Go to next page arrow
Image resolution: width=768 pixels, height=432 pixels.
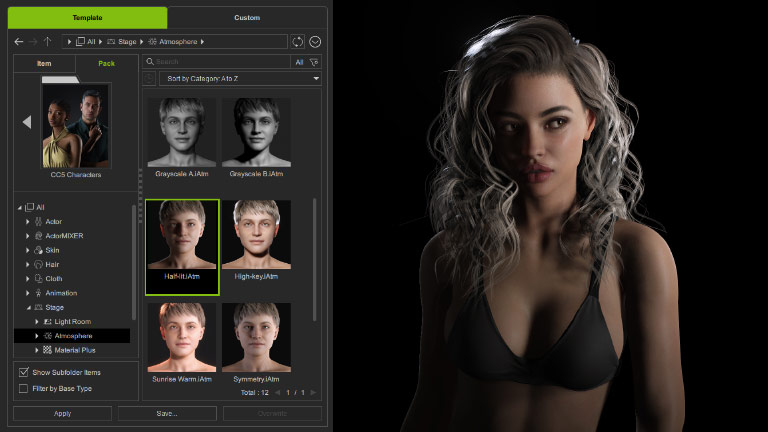[x=313, y=392]
